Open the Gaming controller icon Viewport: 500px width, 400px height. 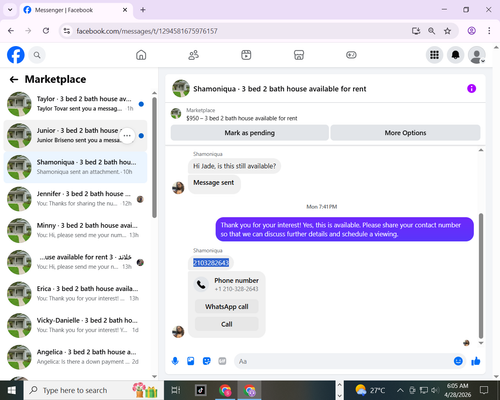(351, 55)
